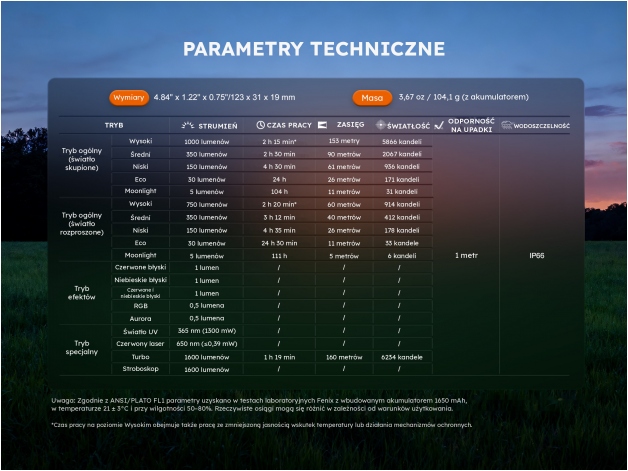Select the 24 h runtime cell
Image resolution: width=628 pixels, height=471 pixels.
tap(279, 179)
